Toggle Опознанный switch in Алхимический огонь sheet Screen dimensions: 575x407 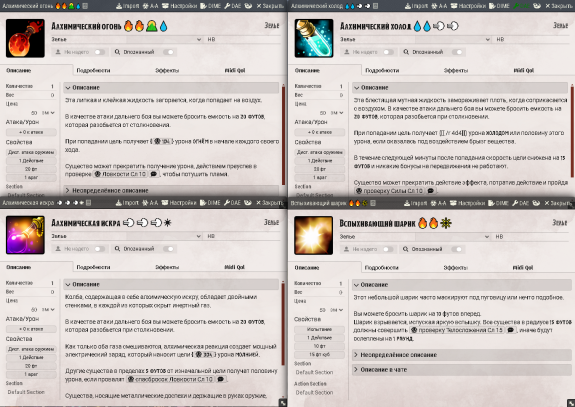click(x=168, y=52)
